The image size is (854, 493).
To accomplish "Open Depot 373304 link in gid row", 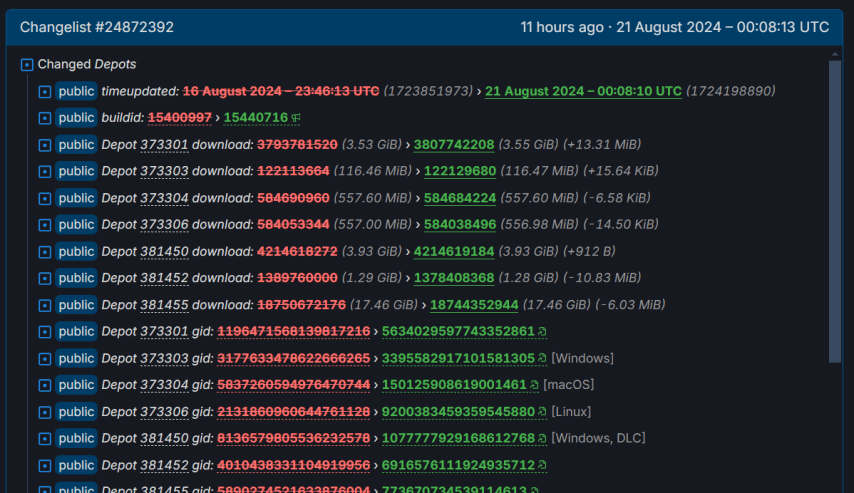I will click(x=164, y=385).
